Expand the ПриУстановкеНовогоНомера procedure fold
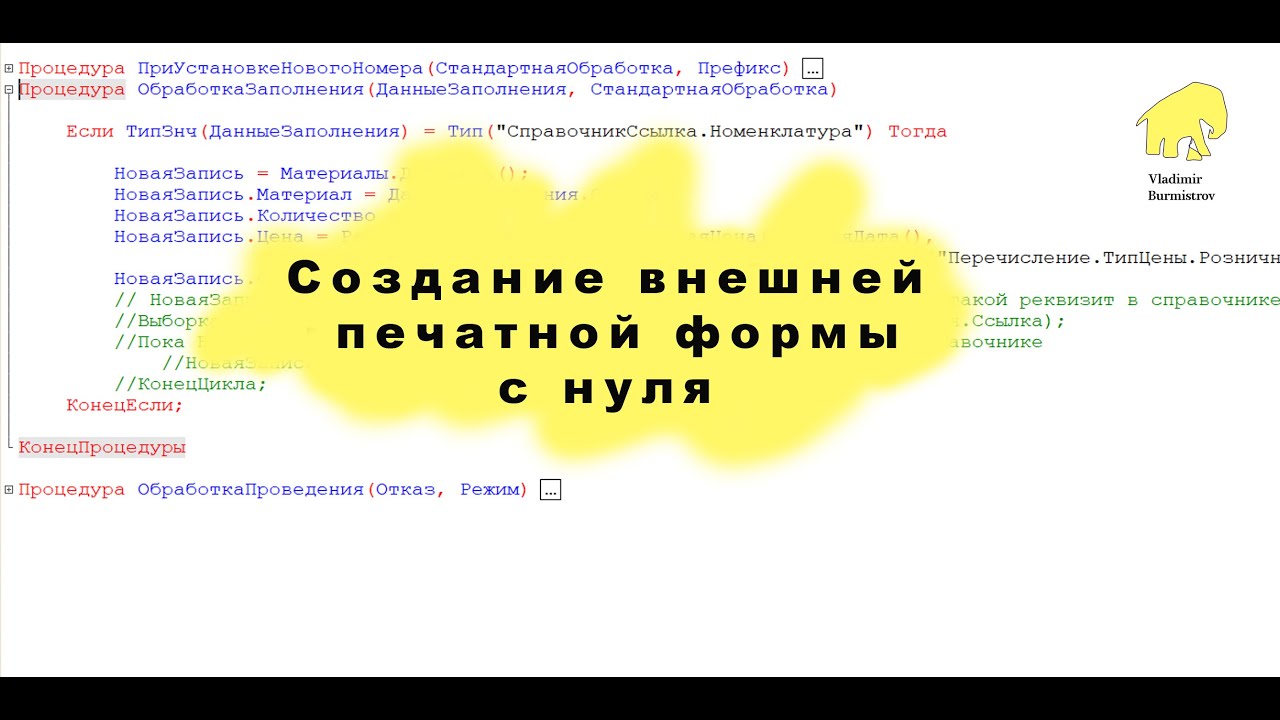The width and height of the screenshot is (1280, 720). point(9,68)
